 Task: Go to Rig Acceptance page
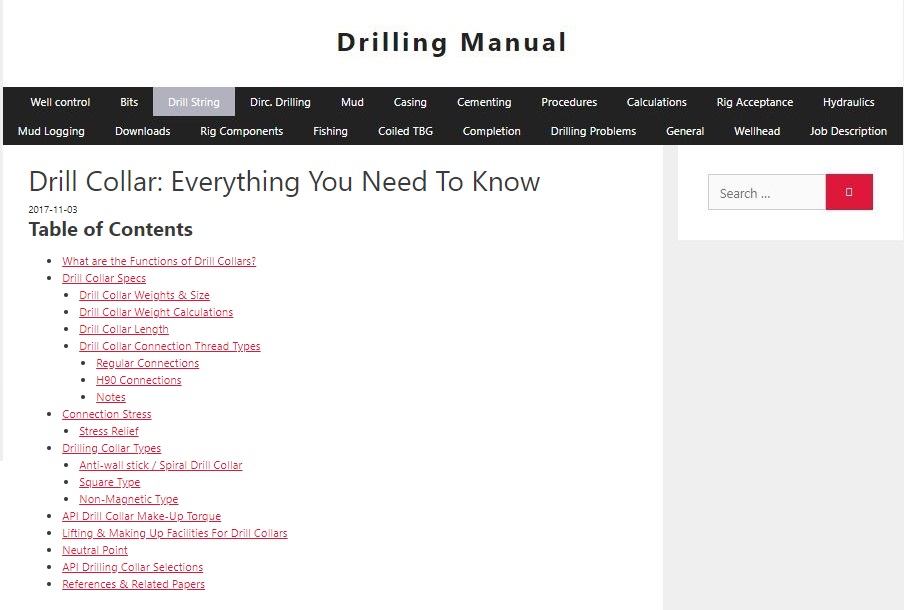(755, 102)
